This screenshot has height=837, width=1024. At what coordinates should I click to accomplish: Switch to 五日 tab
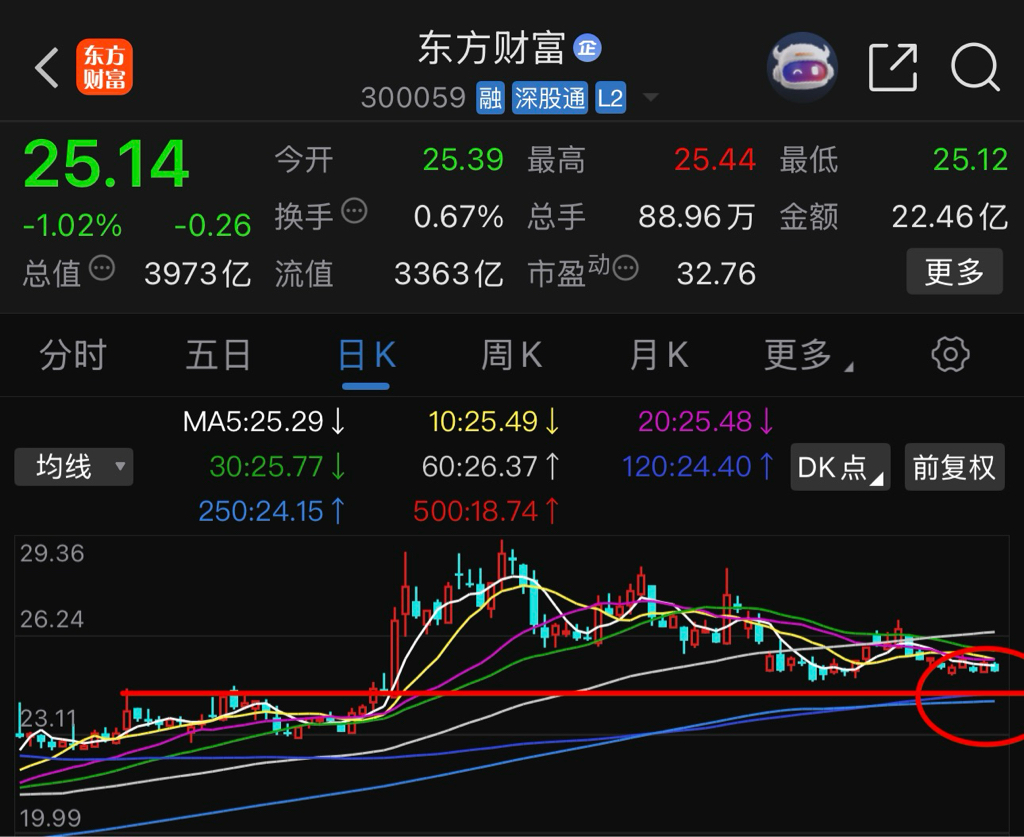[x=218, y=355]
